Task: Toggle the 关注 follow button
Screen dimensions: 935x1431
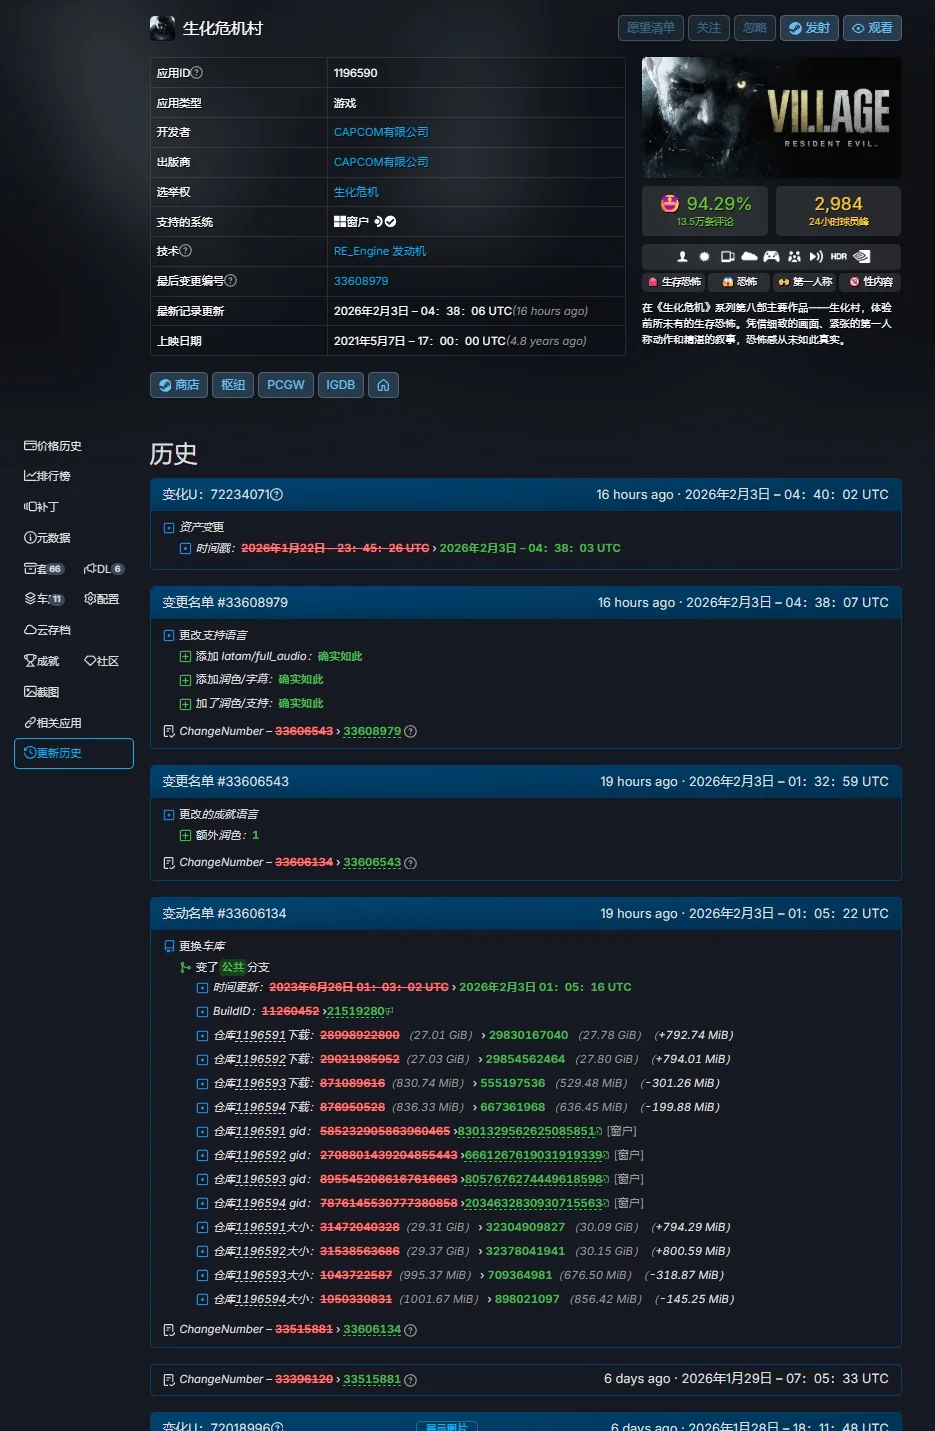Action: 708,28
